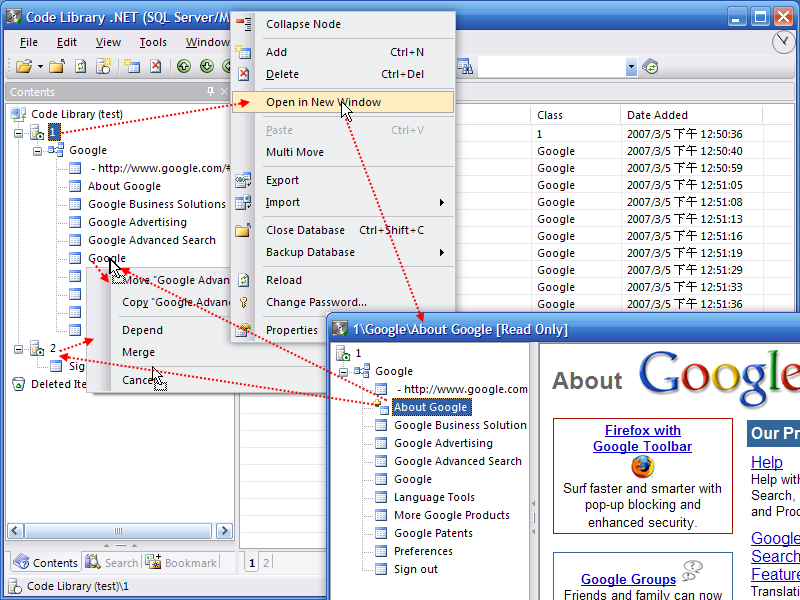Close the Contents panel with its X
Image resolution: width=800 pixels, height=600 pixels.
pos(224,91)
